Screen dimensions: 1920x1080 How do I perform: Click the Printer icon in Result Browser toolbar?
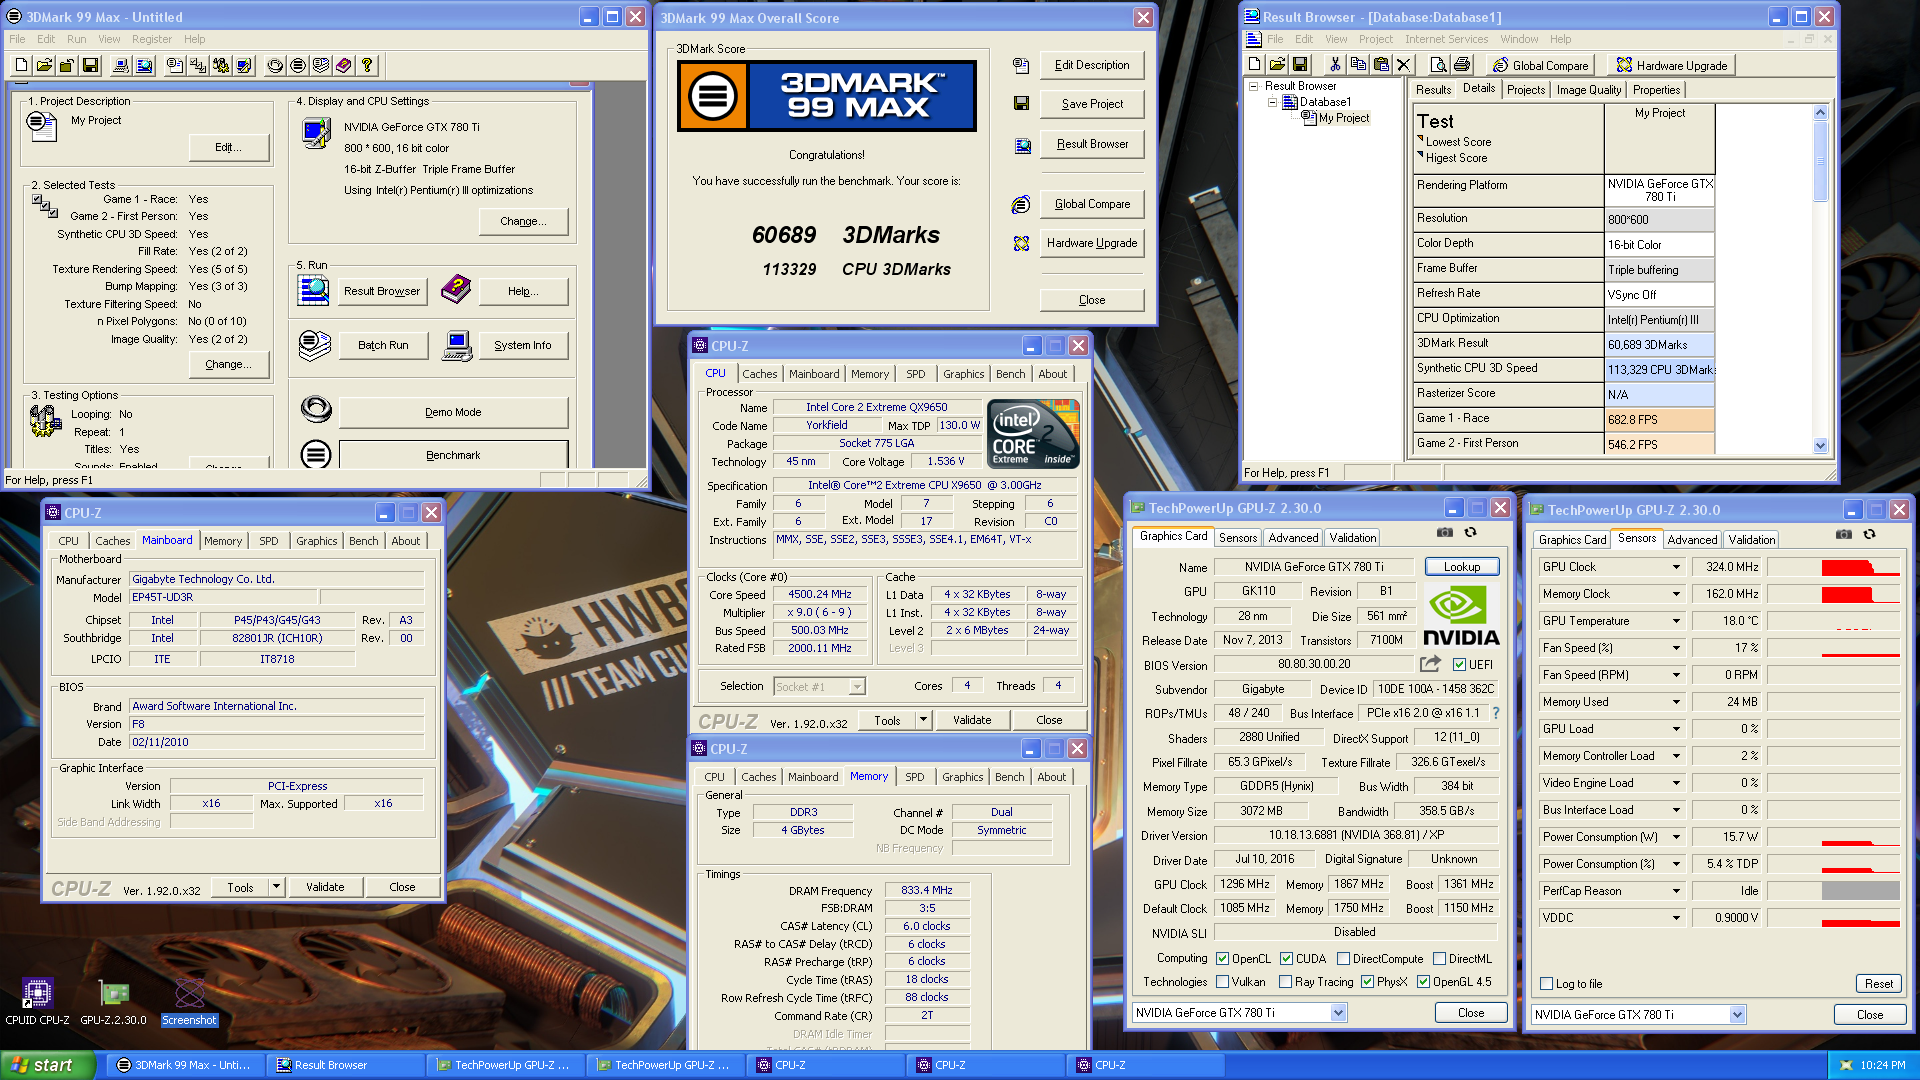tap(1461, 65)
